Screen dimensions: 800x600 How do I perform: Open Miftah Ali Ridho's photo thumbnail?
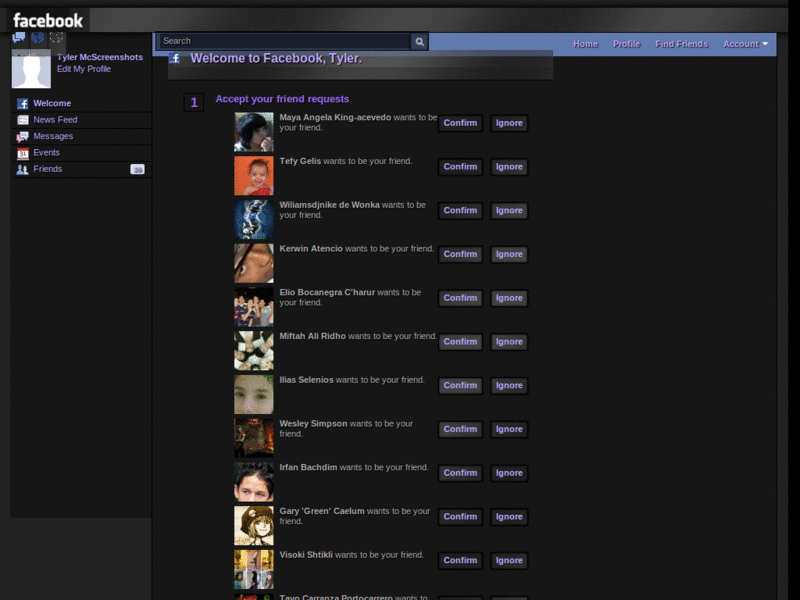[254, 351]
